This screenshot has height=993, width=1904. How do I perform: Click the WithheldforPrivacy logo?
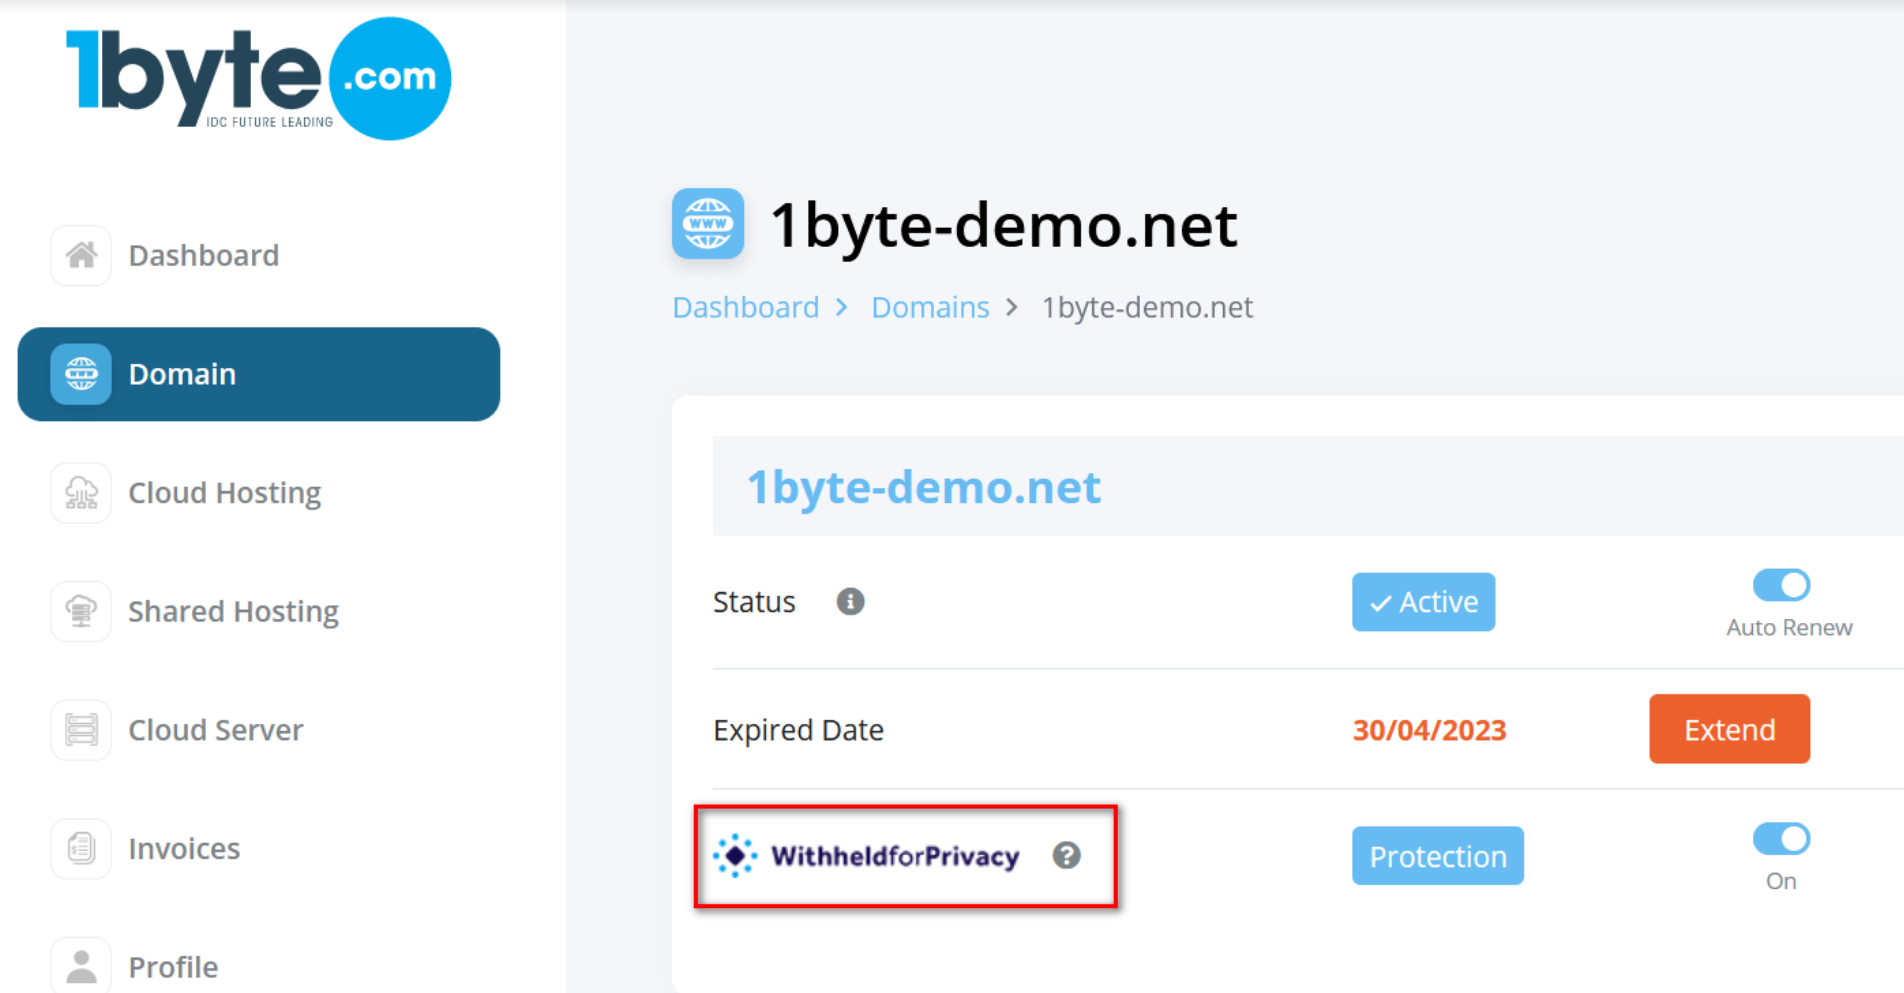[x=868, y=856]
